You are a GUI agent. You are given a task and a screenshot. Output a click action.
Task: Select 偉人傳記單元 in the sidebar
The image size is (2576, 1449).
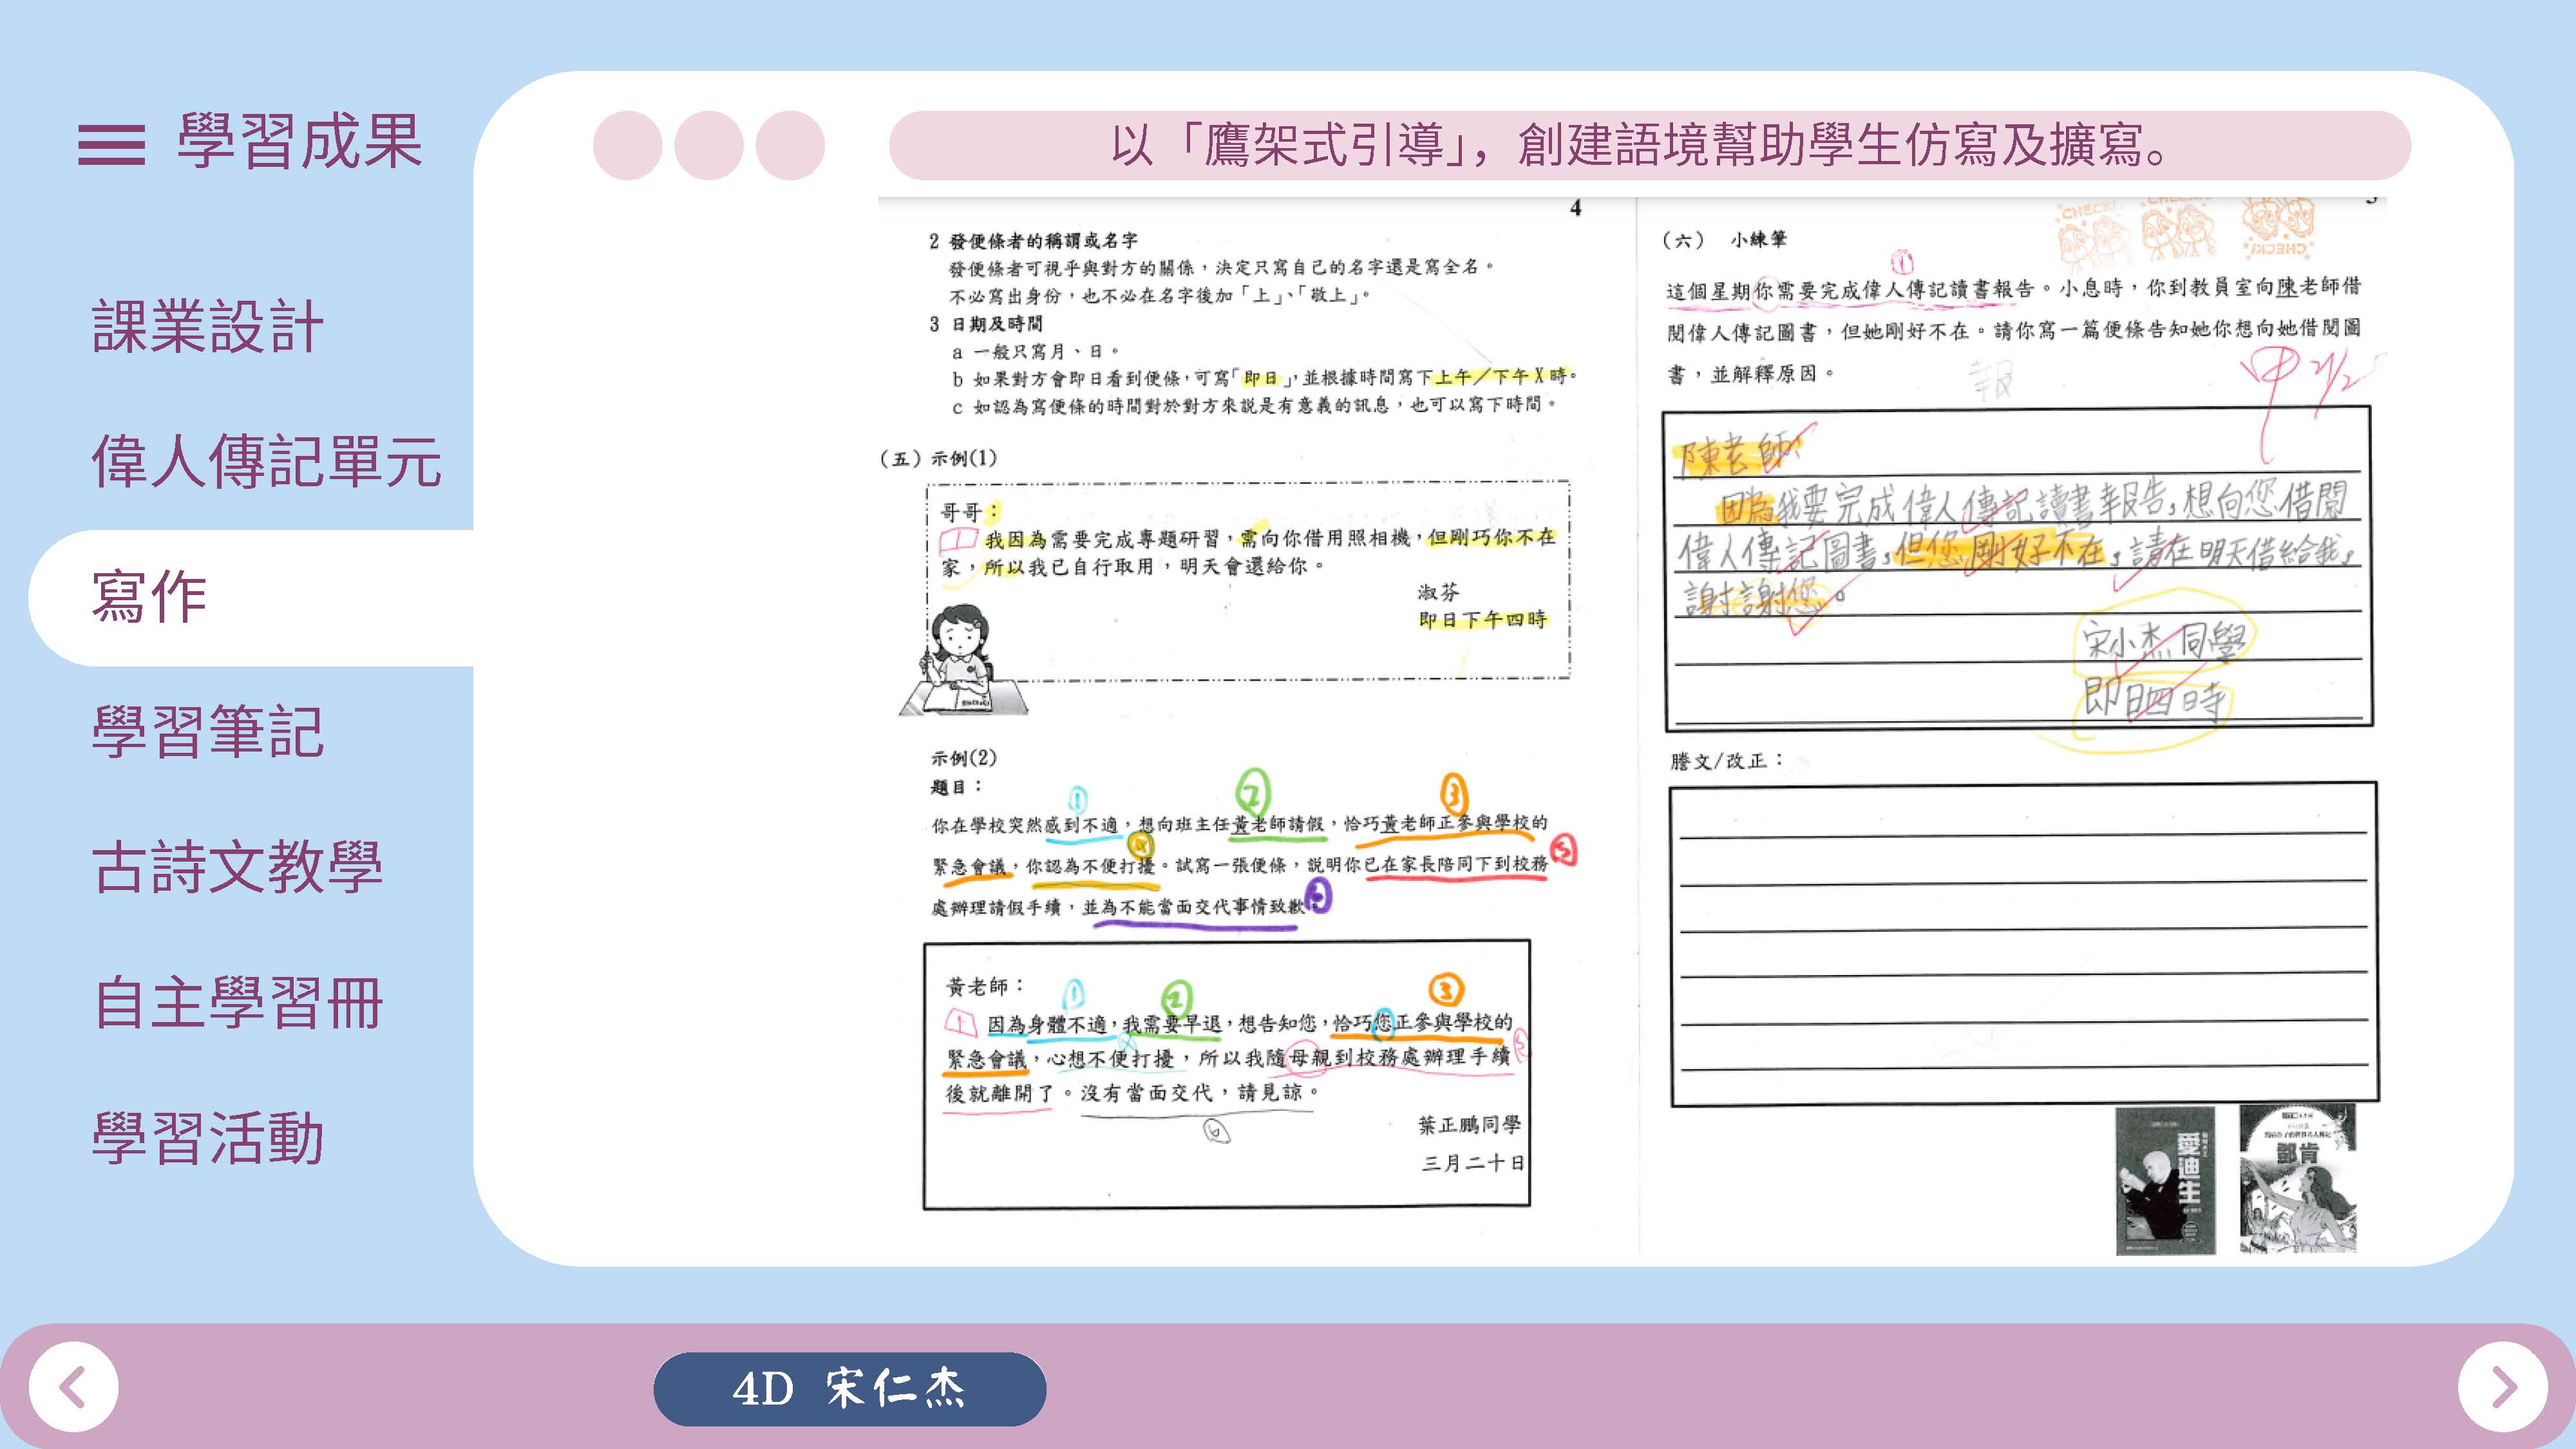(266, 461)
